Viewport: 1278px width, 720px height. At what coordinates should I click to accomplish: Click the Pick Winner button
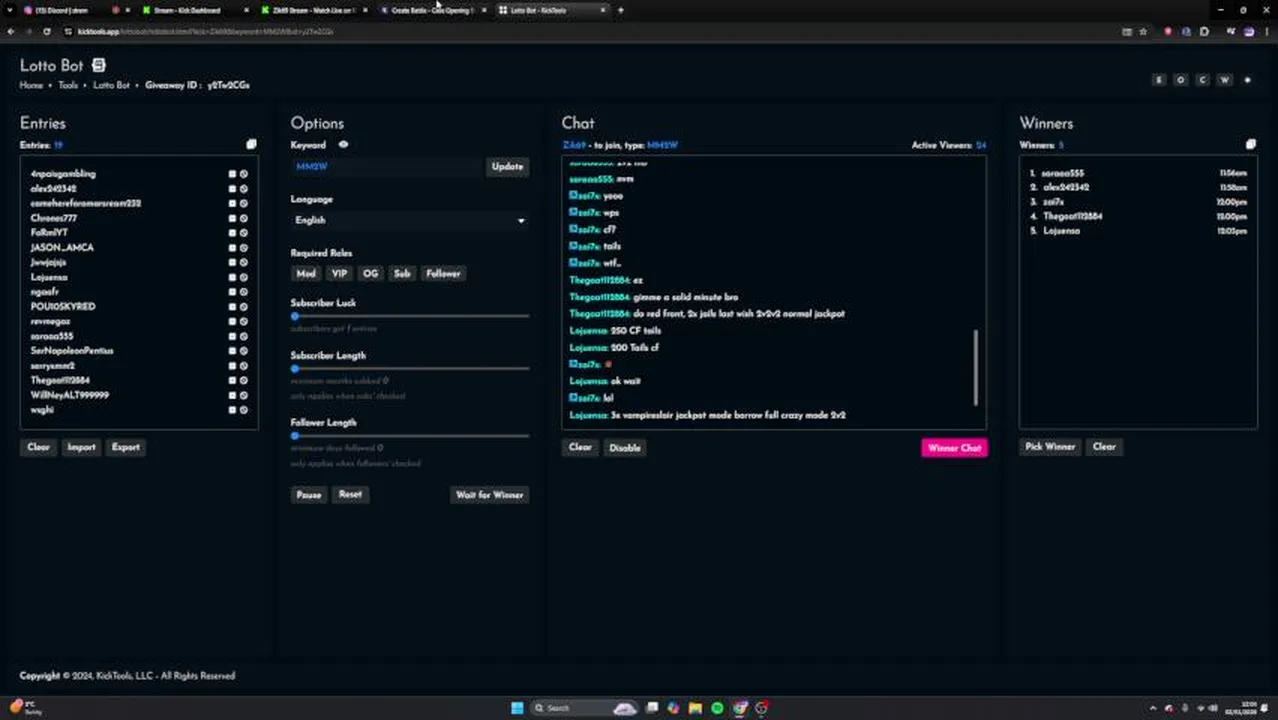(1050, 447)
